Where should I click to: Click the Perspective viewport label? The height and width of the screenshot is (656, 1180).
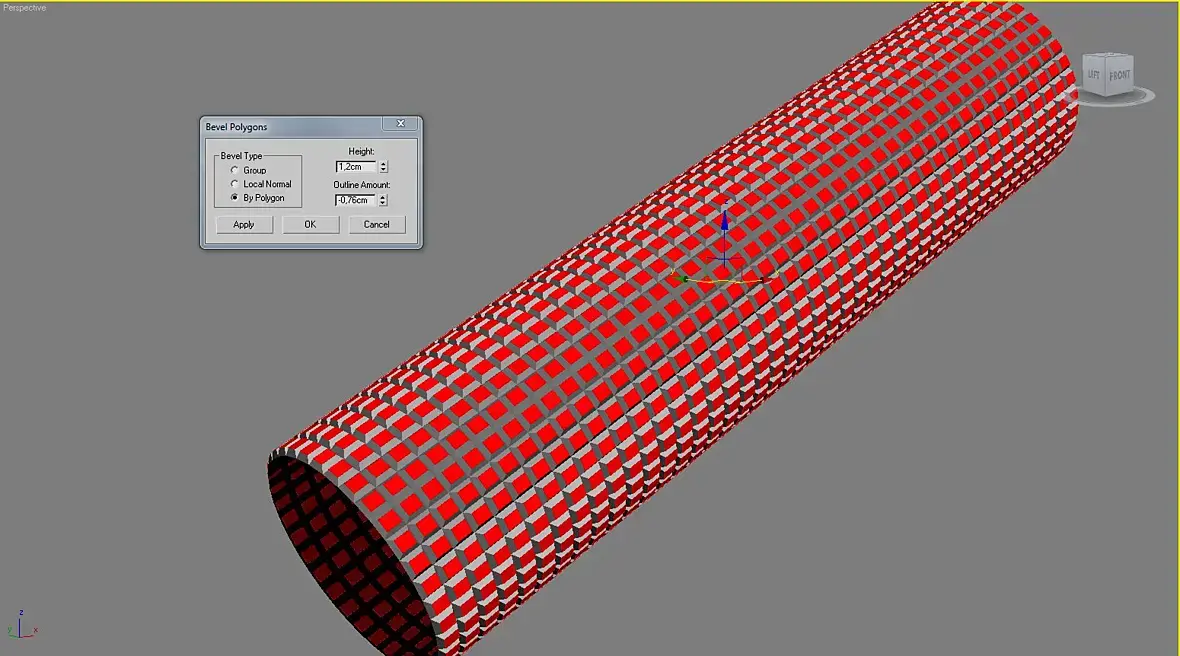[x=24, y=8]
